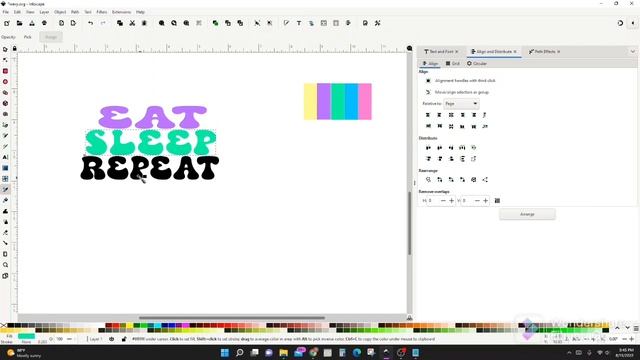Click first align icon in Align row
Screen dimensions: 640x360
coord(428,115)
